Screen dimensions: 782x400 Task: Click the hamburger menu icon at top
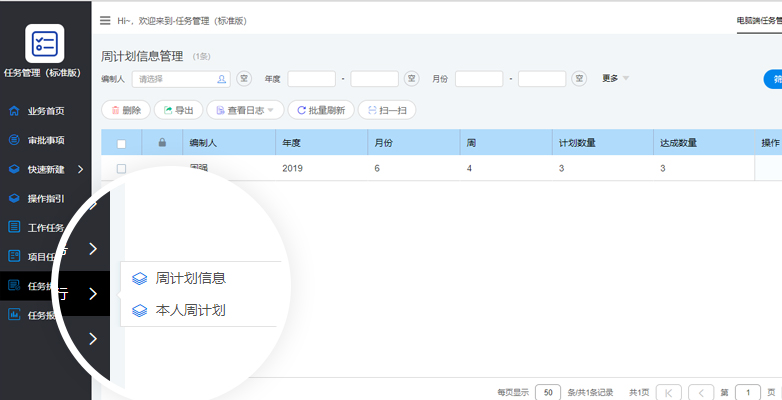tap(105, 20)
